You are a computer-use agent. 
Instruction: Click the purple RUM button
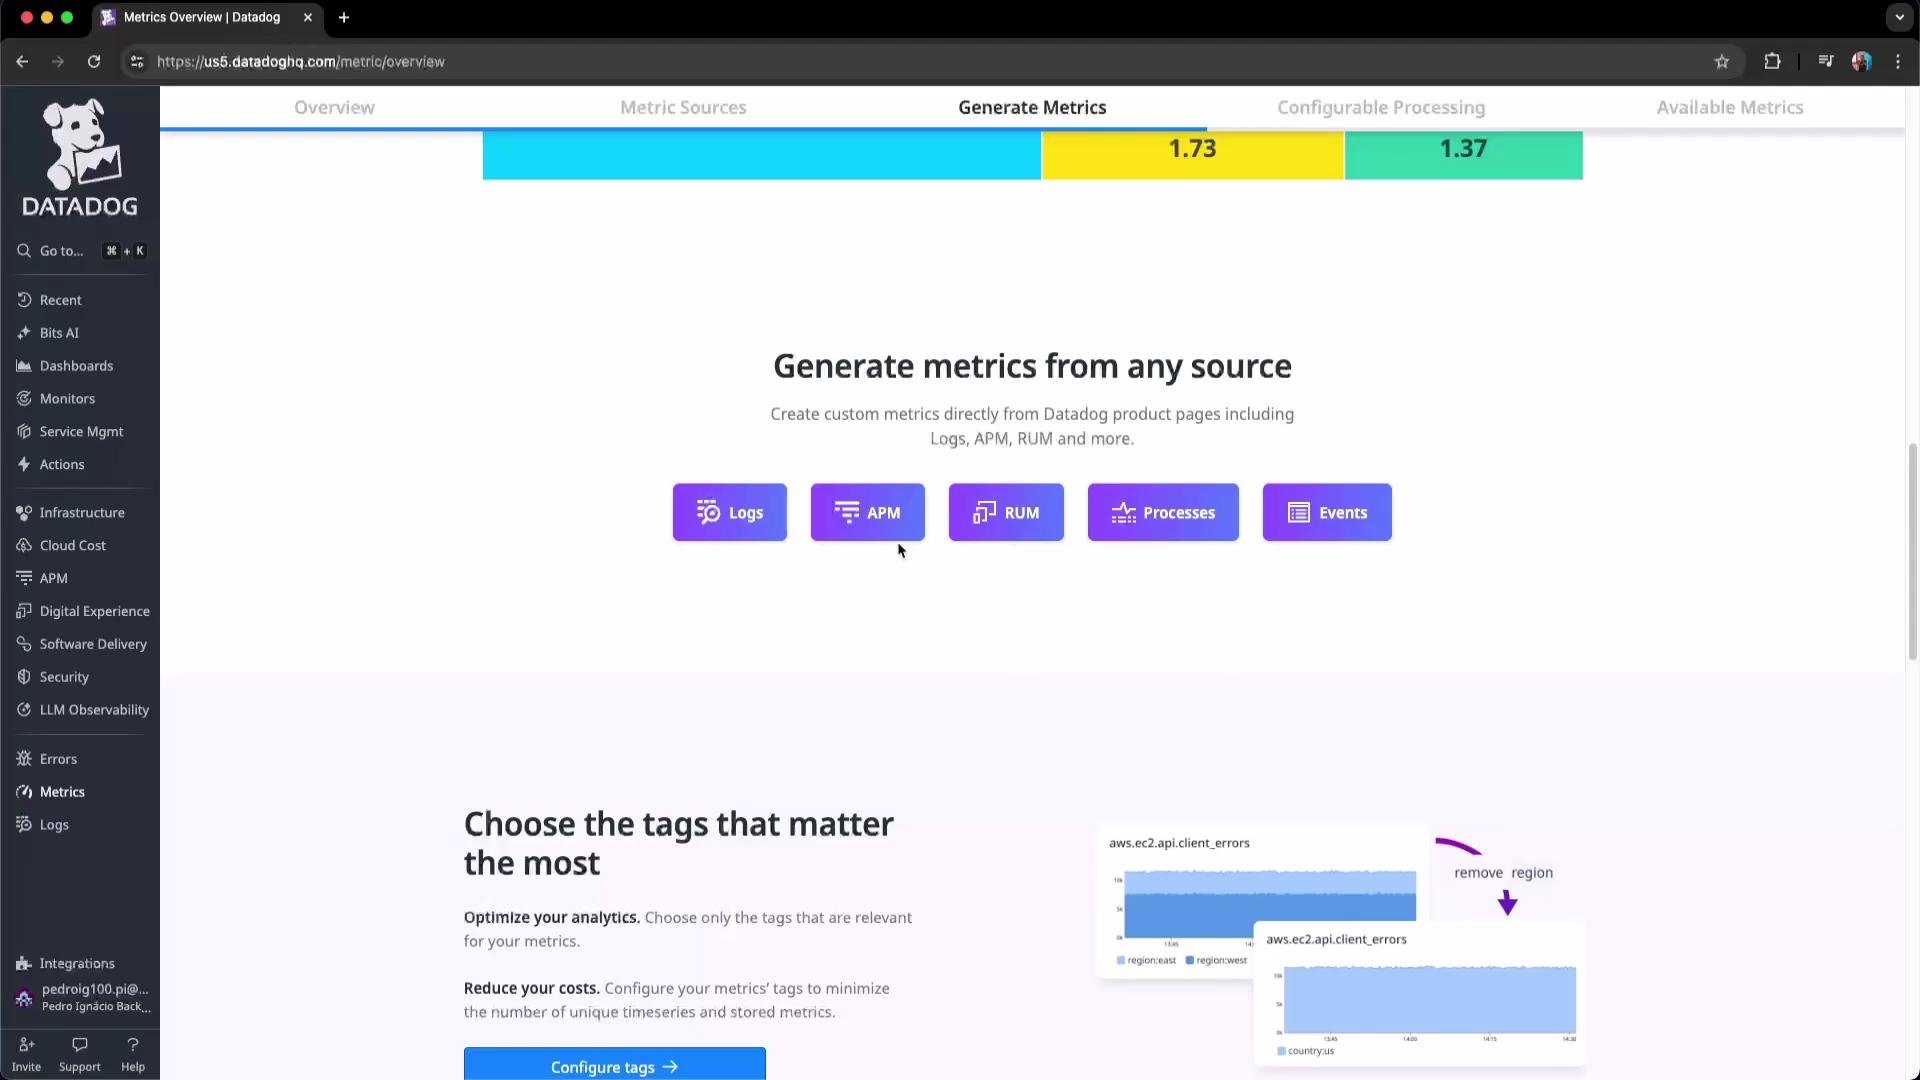pos(1006,513)
